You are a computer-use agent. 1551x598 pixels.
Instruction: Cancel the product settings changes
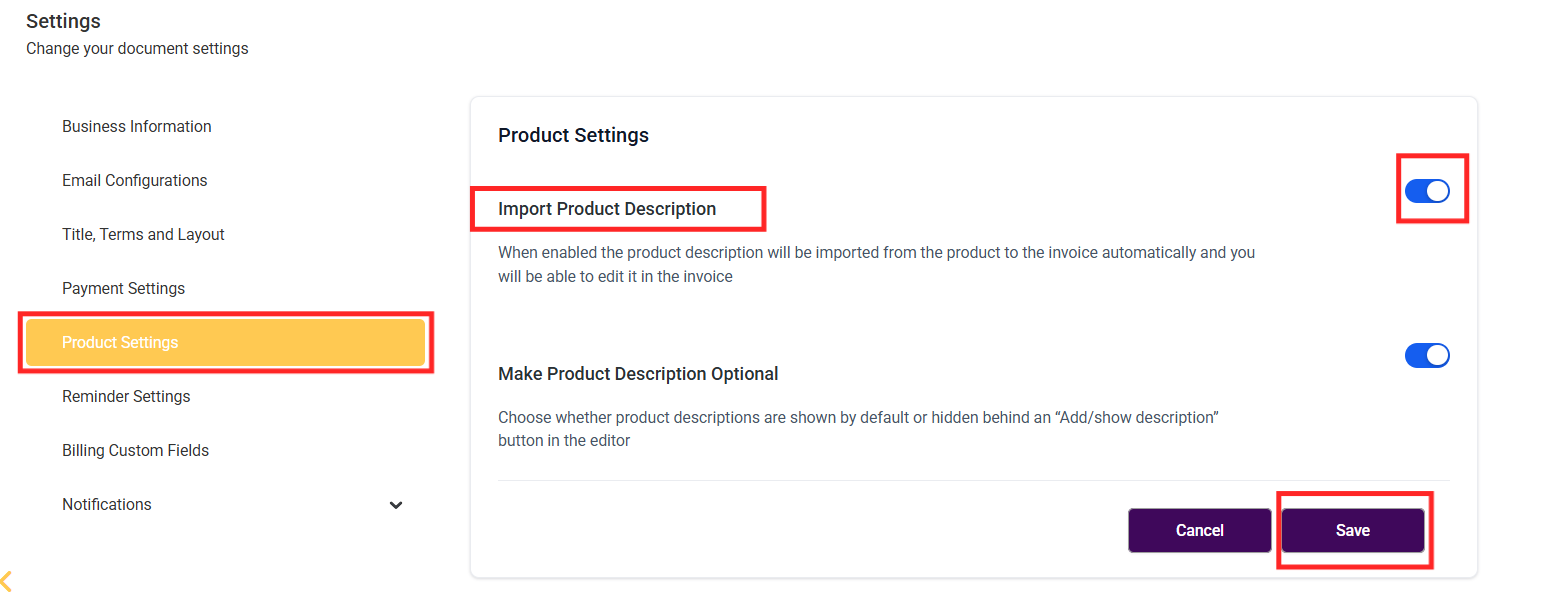(1199, 530)
